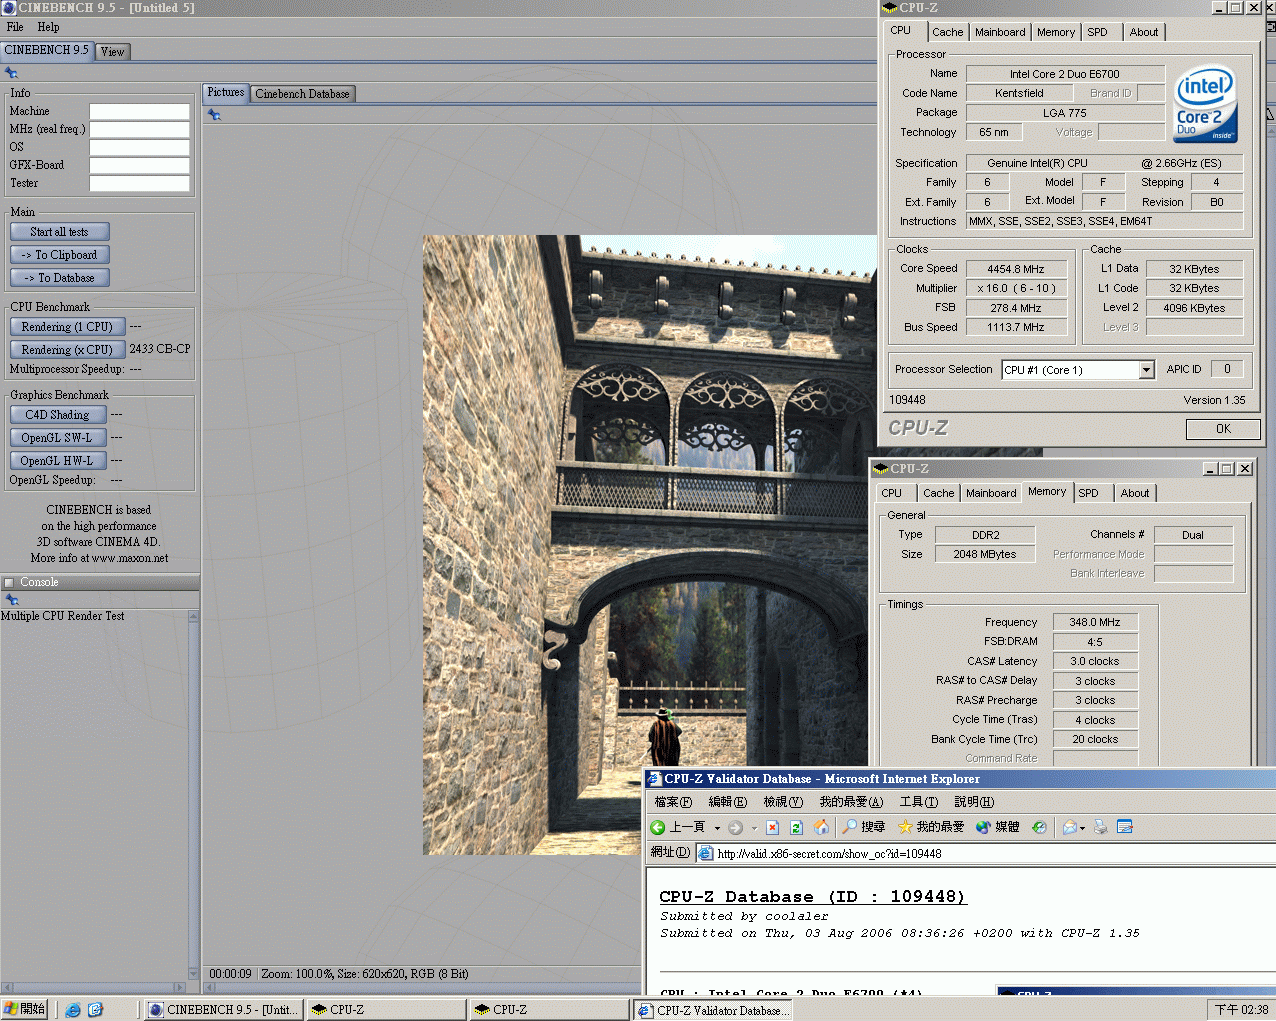This screenshot has height=1021, width=1276.
Task: Run the OpenGL HW-L benchmark
Action: (57, 461)
